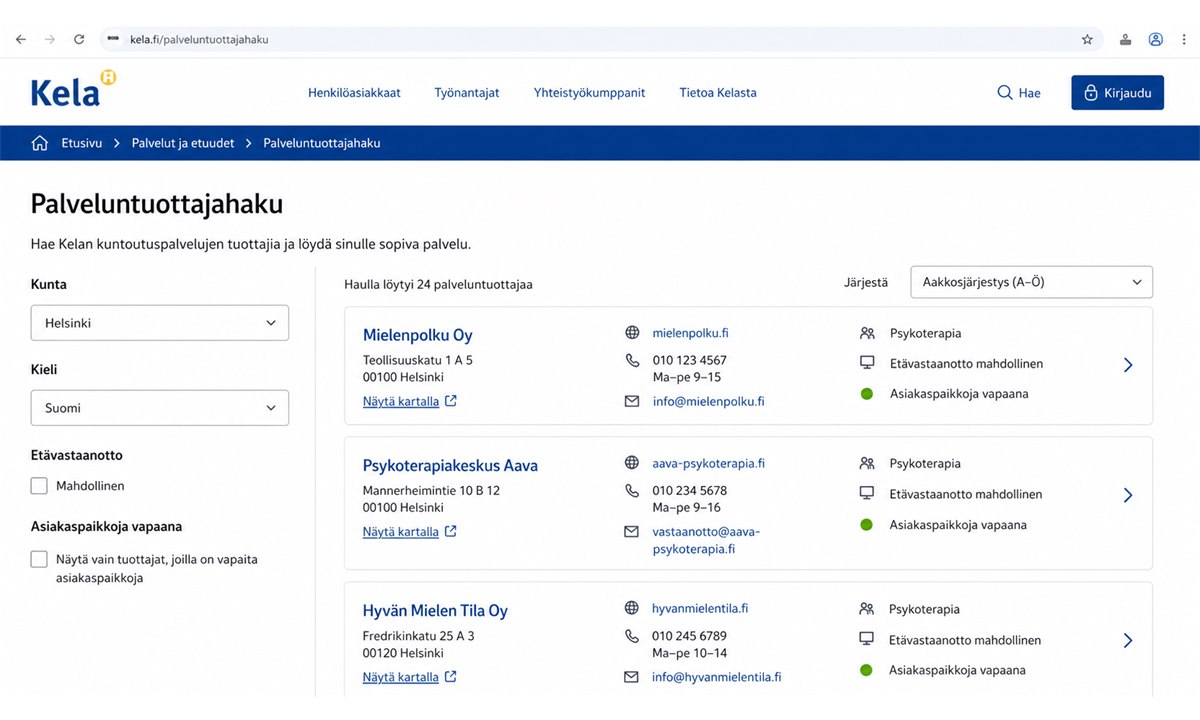Click monitor icon in Mielenpolku Oy card
The width and height of the screenshot is (1200, 720).
tap(867, 364)
